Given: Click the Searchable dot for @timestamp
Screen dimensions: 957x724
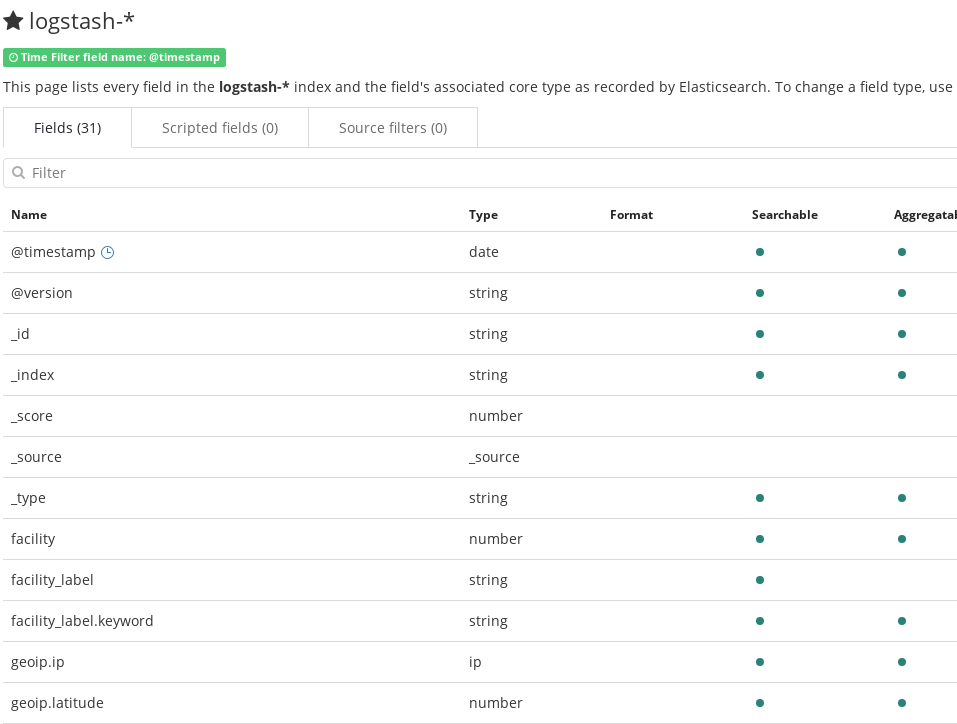Looking at the screenshot, I should coord(760,252).
